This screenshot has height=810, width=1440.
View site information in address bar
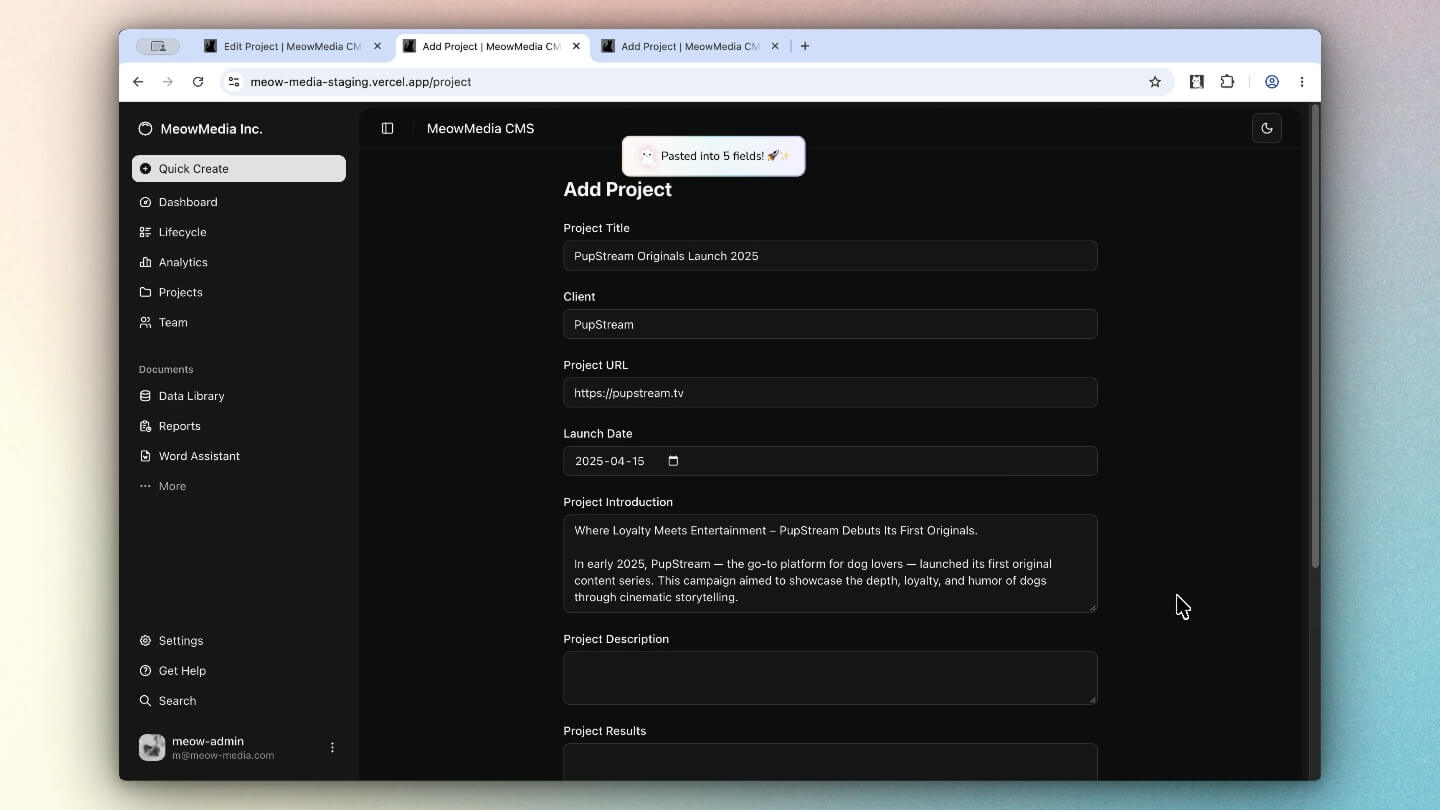click(234, 82)
